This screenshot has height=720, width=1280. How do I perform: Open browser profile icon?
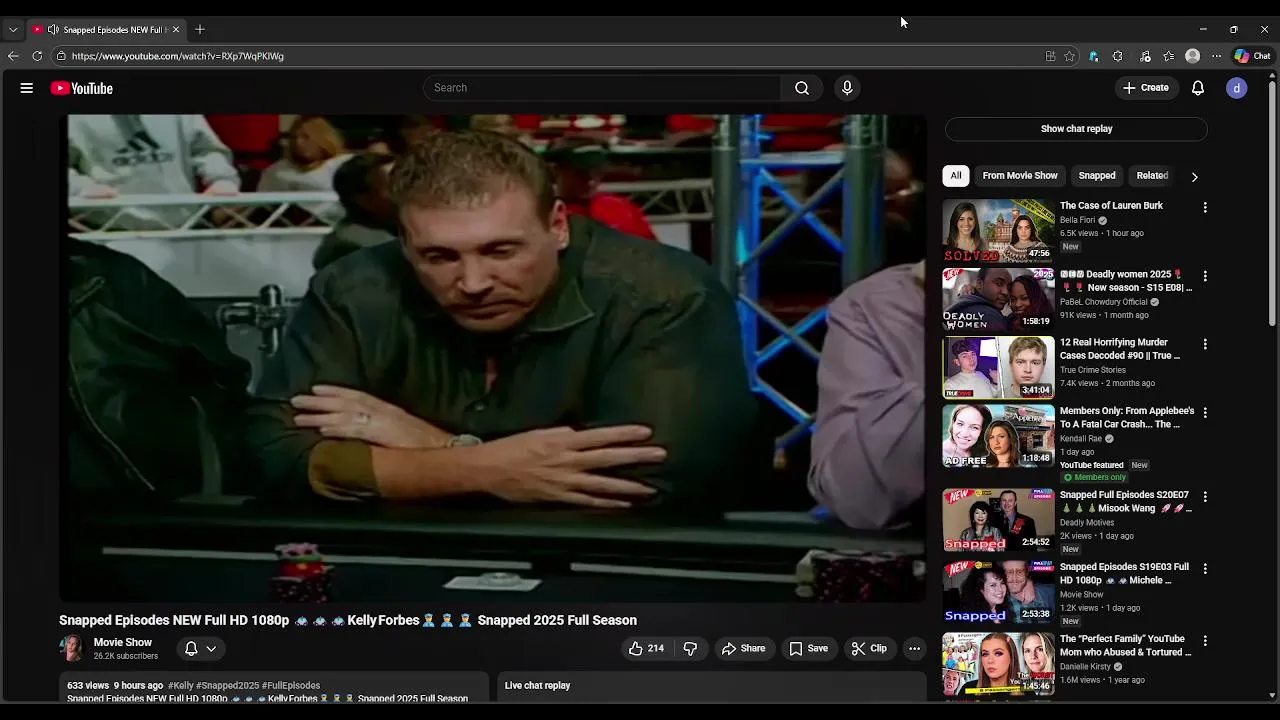[x=1192, y=56]
